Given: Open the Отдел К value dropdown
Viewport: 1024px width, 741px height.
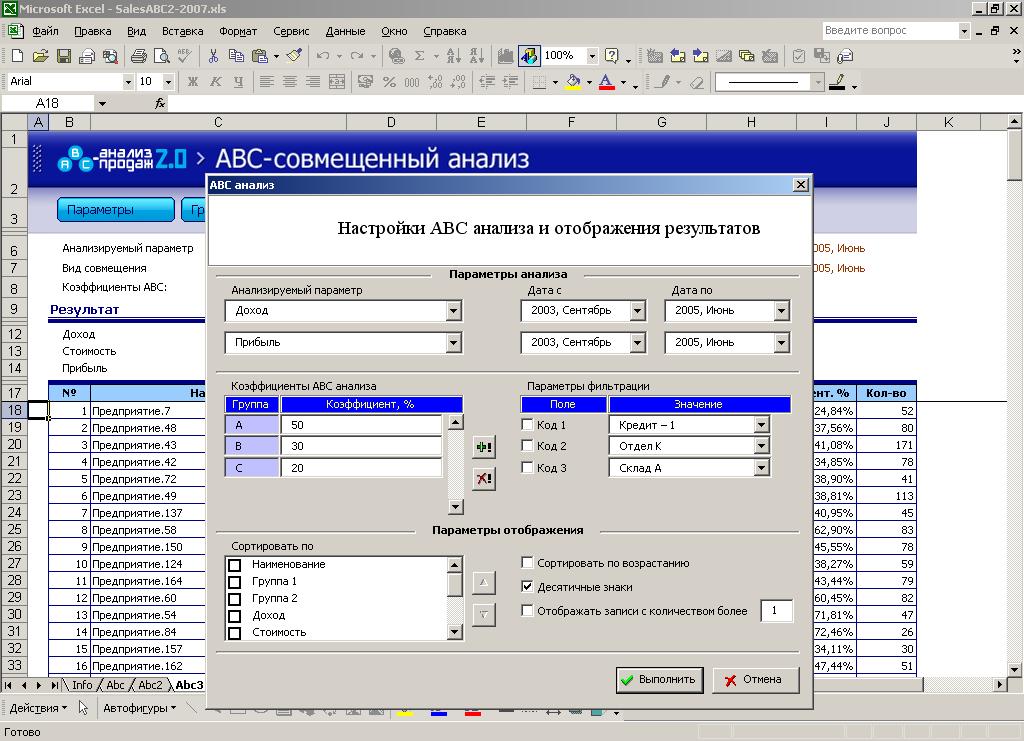Looking at the screenshot, I should click(761, 446).
